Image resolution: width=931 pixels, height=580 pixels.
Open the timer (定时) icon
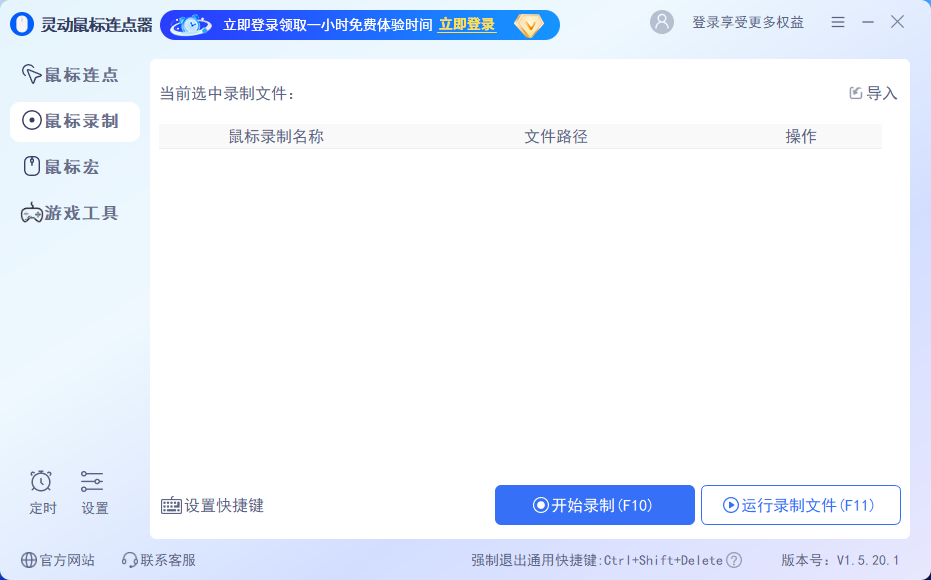click(42, 481)
